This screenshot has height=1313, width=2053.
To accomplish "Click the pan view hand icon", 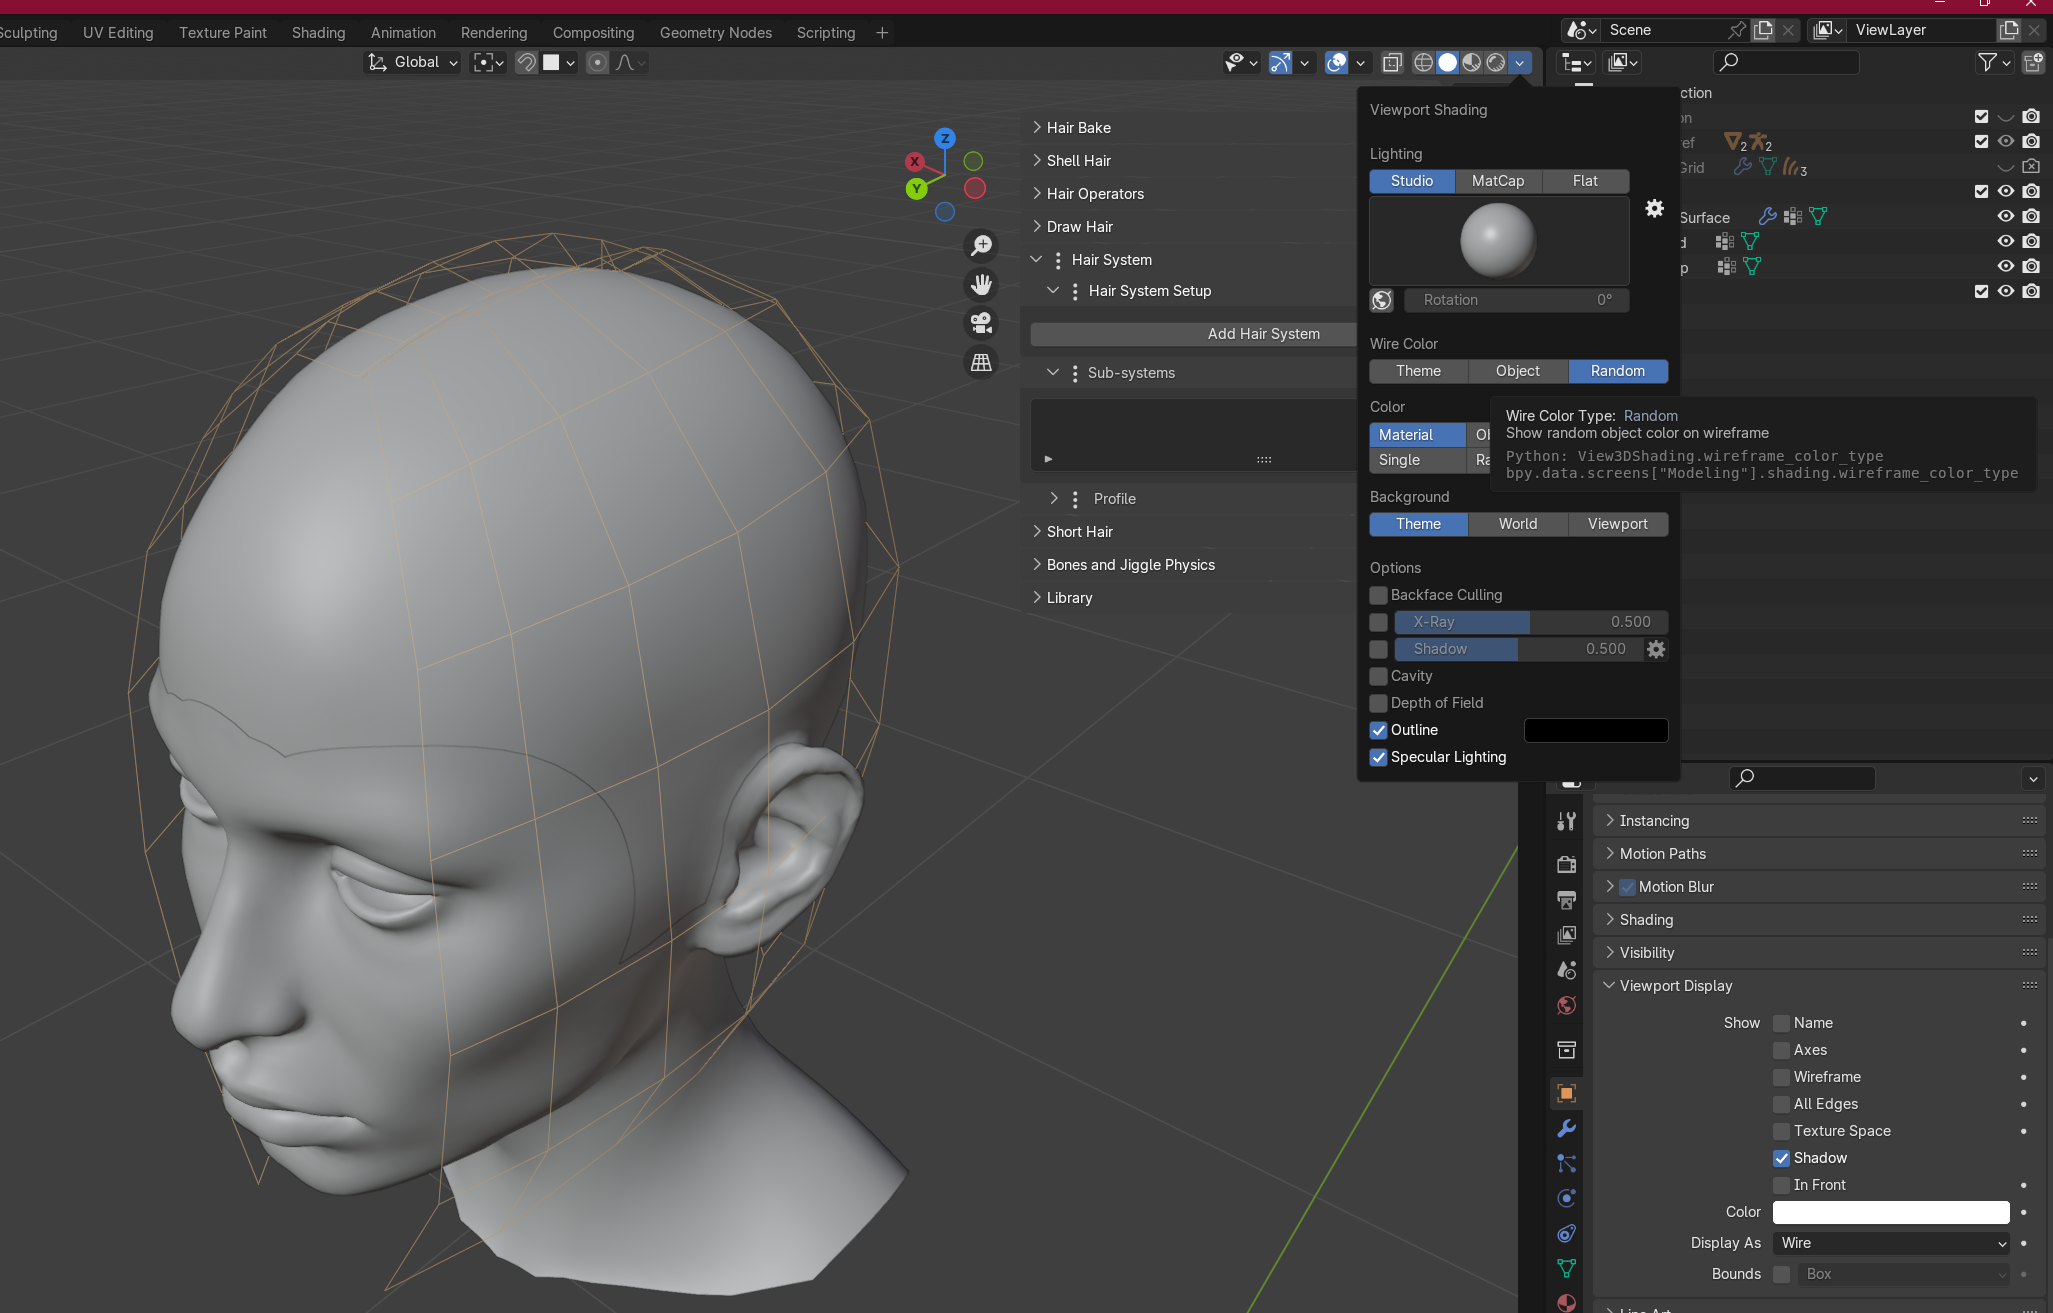I will click(x=982, y=285).
